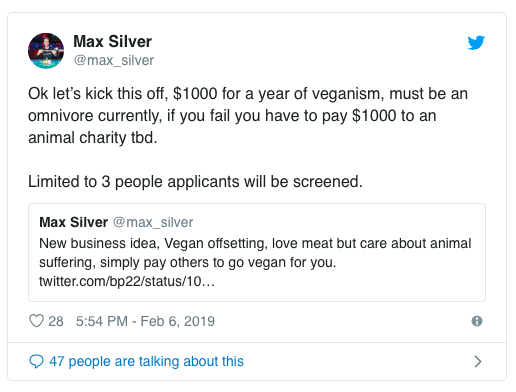516x392 pixels.
Task: Click quoted text 'simply pay others to go vegan'
Action: point(191,262)
